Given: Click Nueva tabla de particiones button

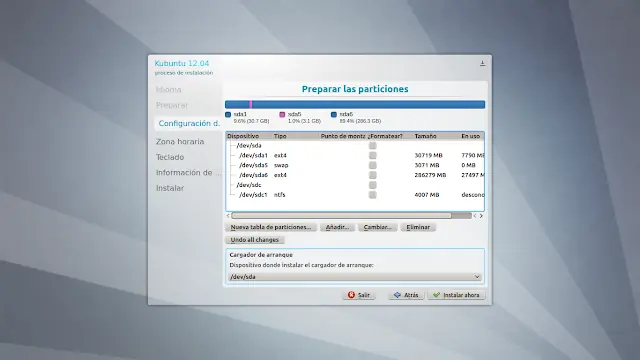Looking at the screenshot, I should [271, 227].
